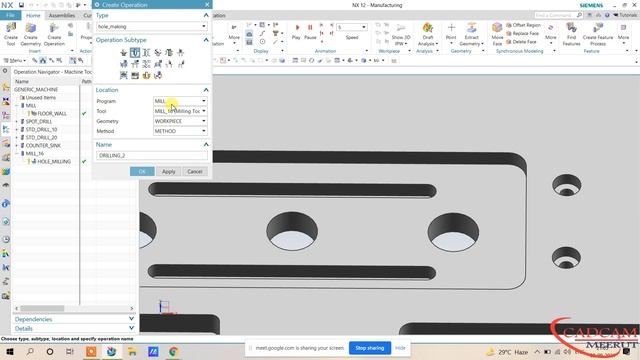Open the Tool dropdown
The width and height of the screenshot is (640, 360).
pyautogui.click(x=180, y=111)
